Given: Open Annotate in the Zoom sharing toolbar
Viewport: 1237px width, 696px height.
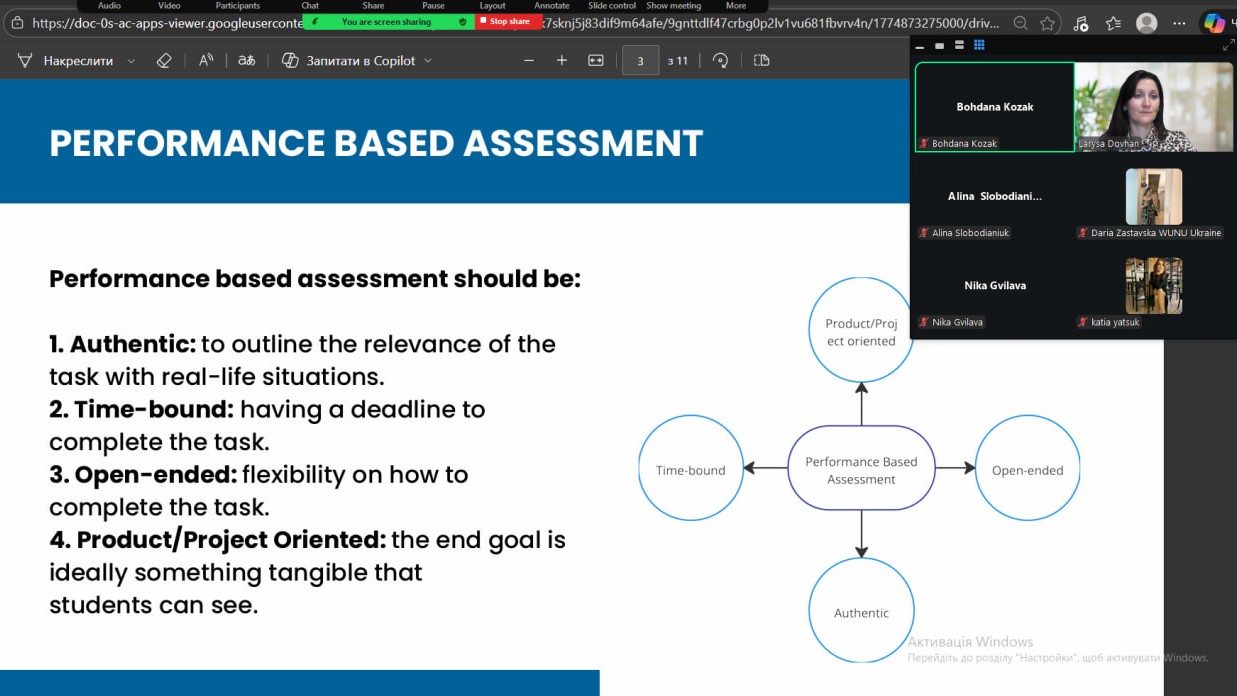Looking at the screenshot, I should (x=551, y=6).
